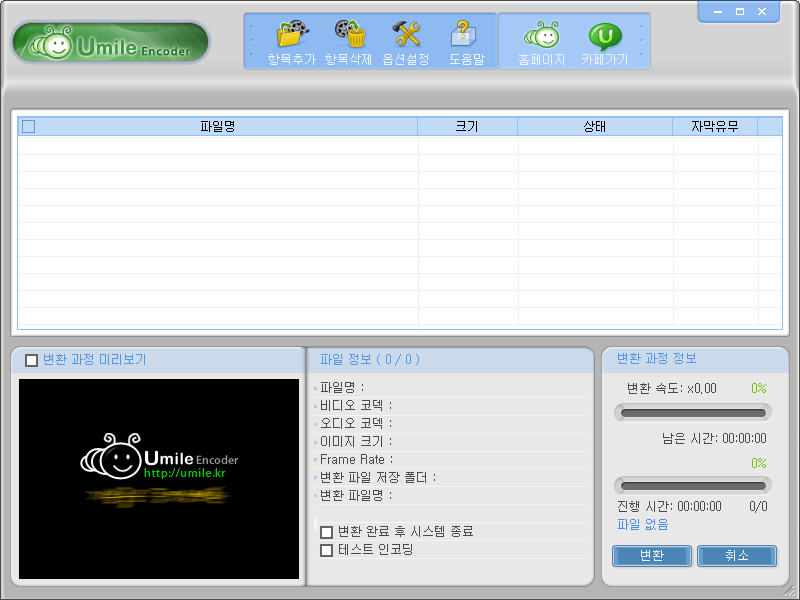Click the Umile Encoder logo at top left
Viewport: 800px width, 600px height.
pos(111,43)
